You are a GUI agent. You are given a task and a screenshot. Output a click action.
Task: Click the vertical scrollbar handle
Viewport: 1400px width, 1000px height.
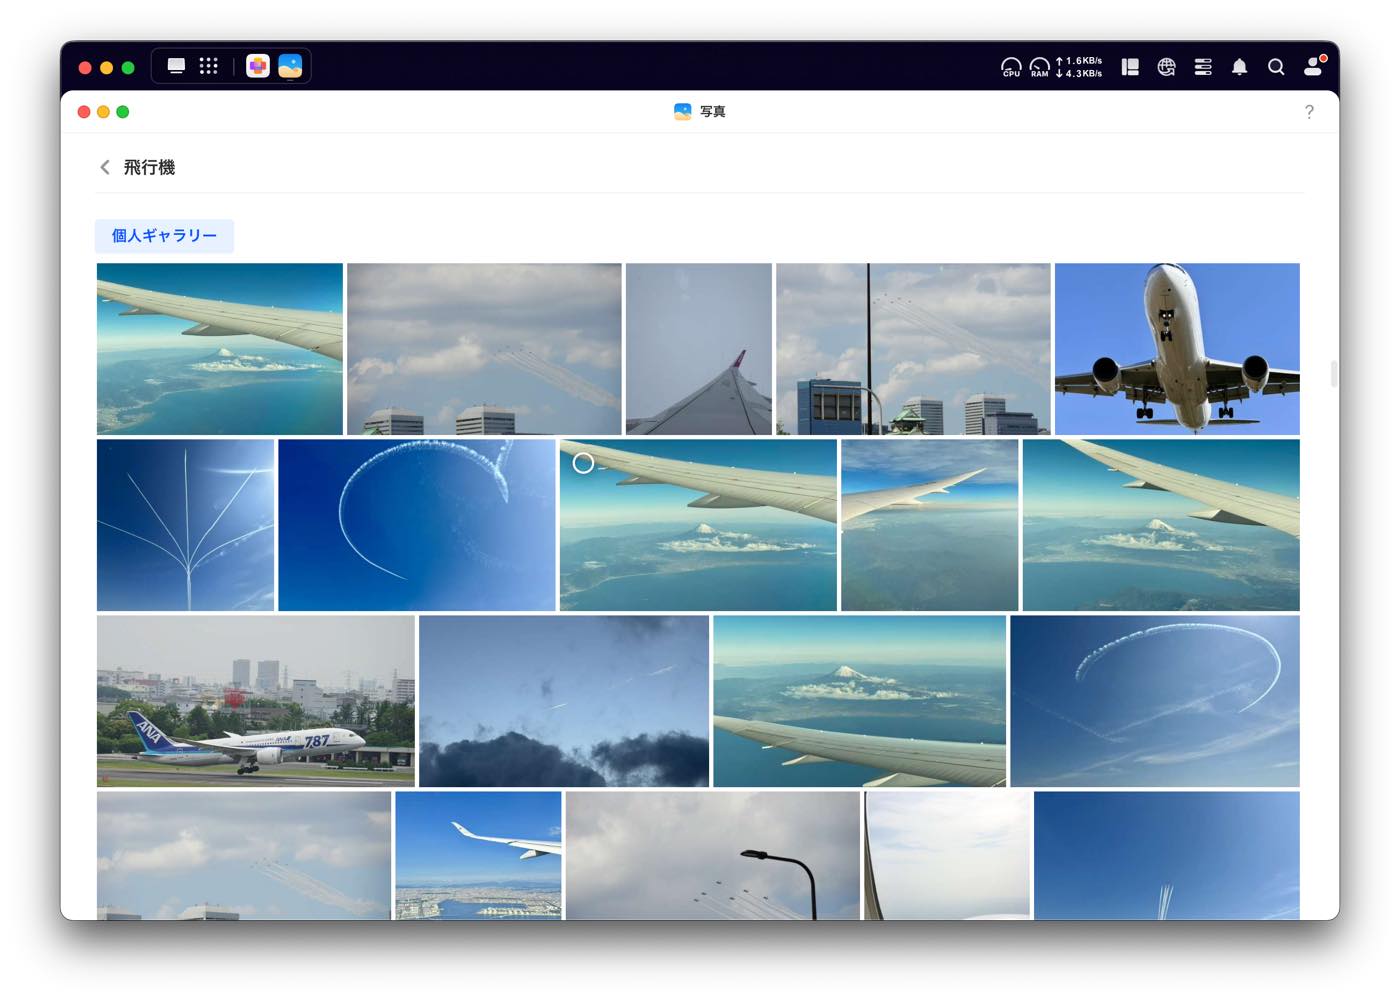coord(1333,372)
